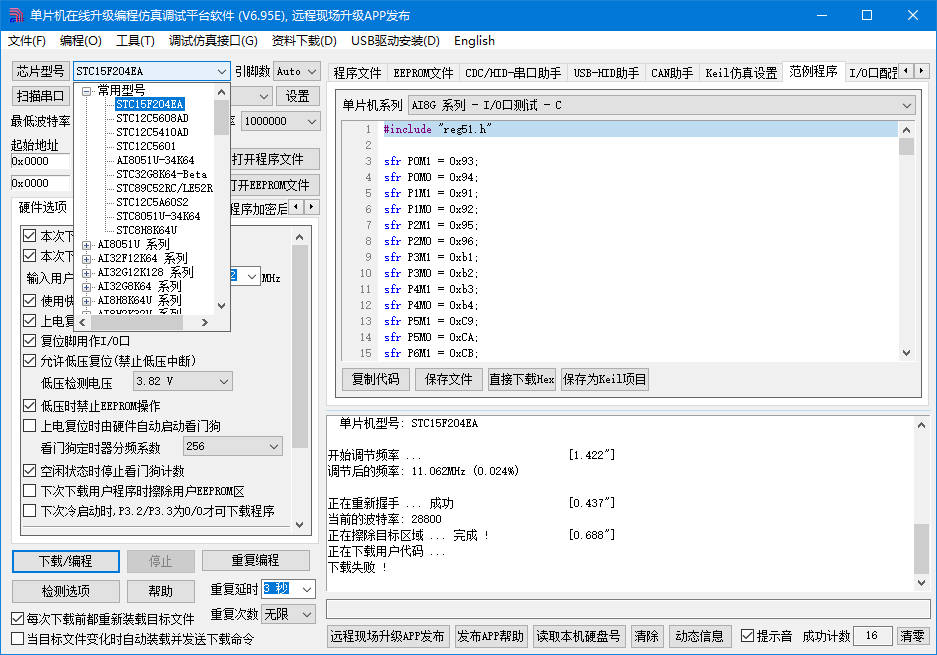Open the USB驱动安装(D) menu

point(395,41)
